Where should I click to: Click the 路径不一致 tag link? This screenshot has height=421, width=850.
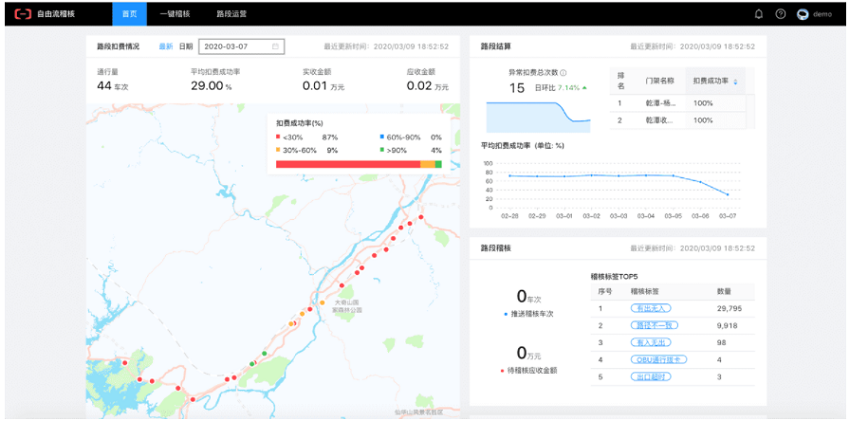(x=655, y=325)
